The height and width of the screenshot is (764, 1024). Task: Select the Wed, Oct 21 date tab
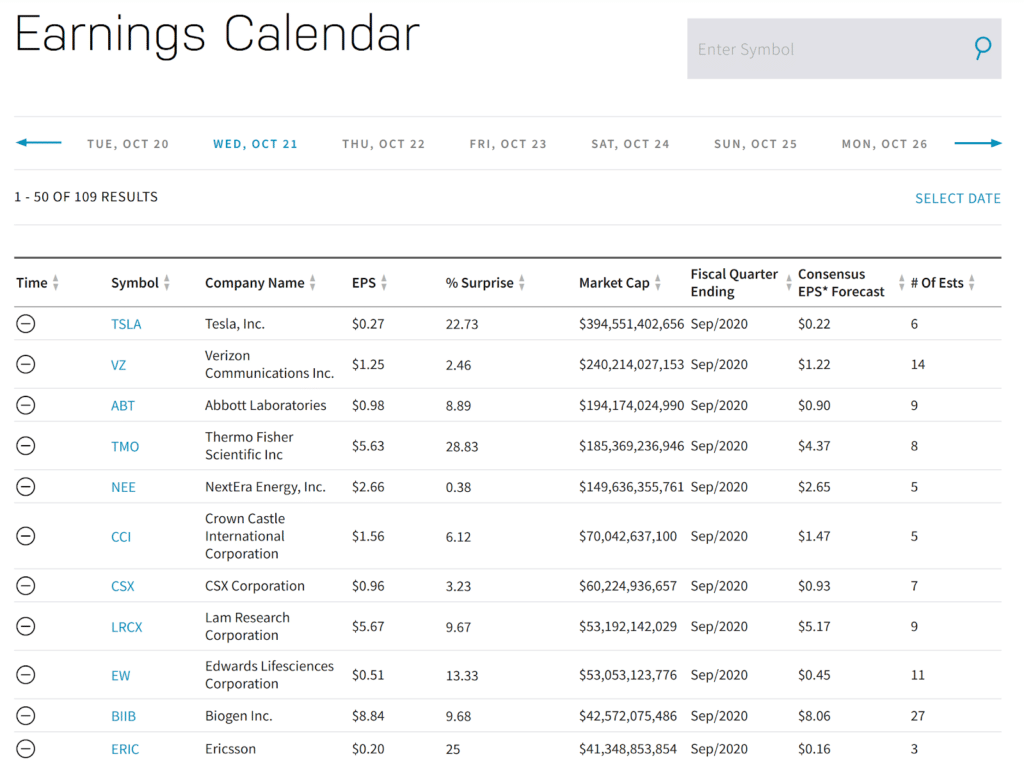(255, 144)
